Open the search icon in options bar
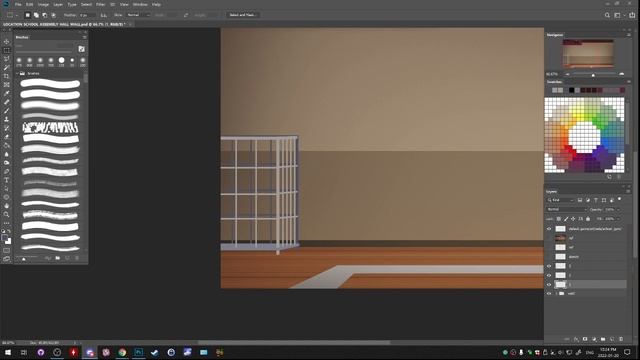The height and width of the screenshot is (360, 640). pos(607,15)
